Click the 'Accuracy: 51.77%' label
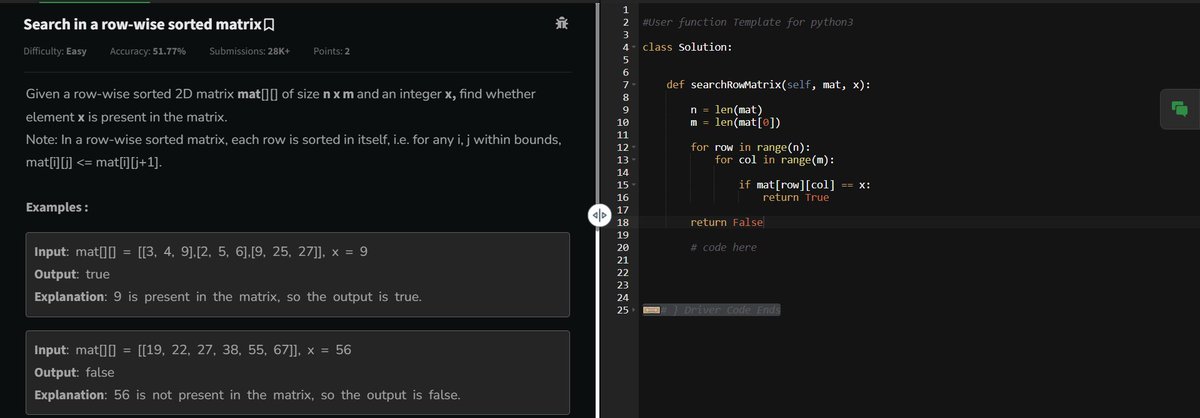The width and height of the screenshot is (1200, 418). pyautogui.click(x=147, y=51)
